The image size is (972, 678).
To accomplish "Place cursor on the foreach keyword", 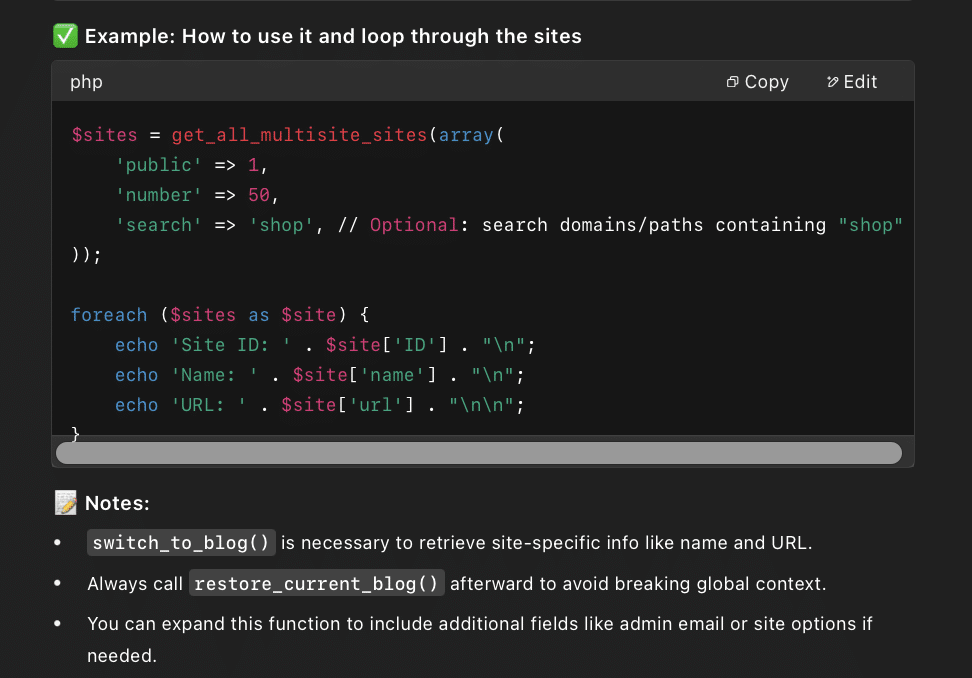I will (x=109, y=315).
